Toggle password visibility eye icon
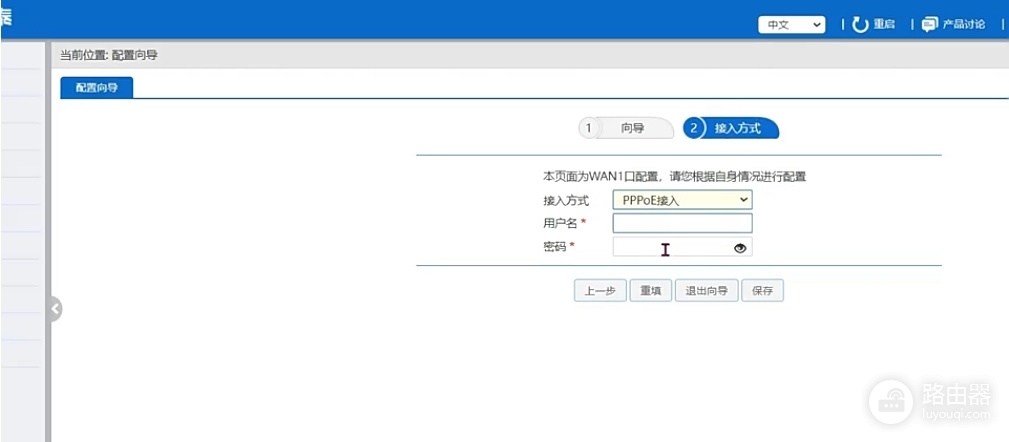Viewport: 1009px width, 442px height. [x=740, y=248]
